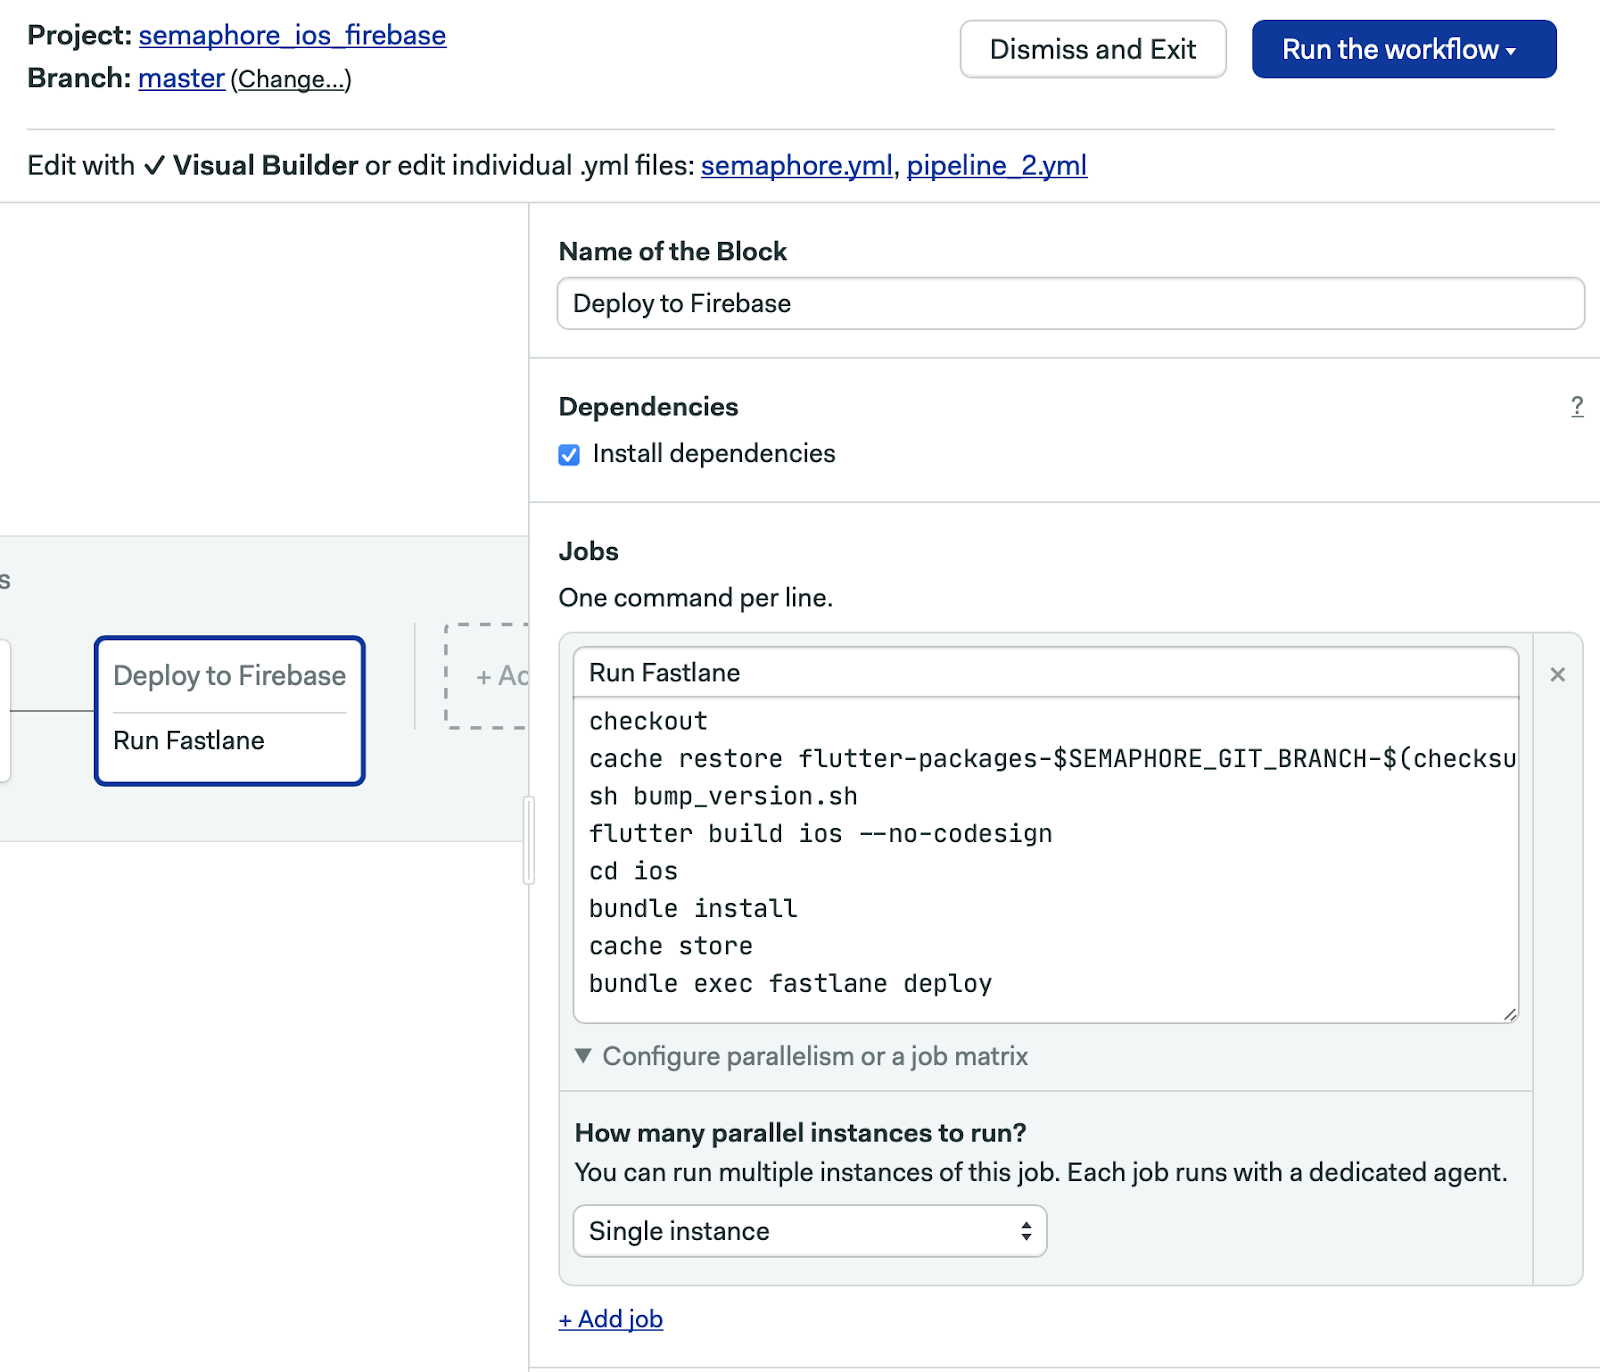Image resolution: width=1600 pixels, height=1372 pixels.
Task: Switch to Visual Builder editing
Action: point(251,165)
